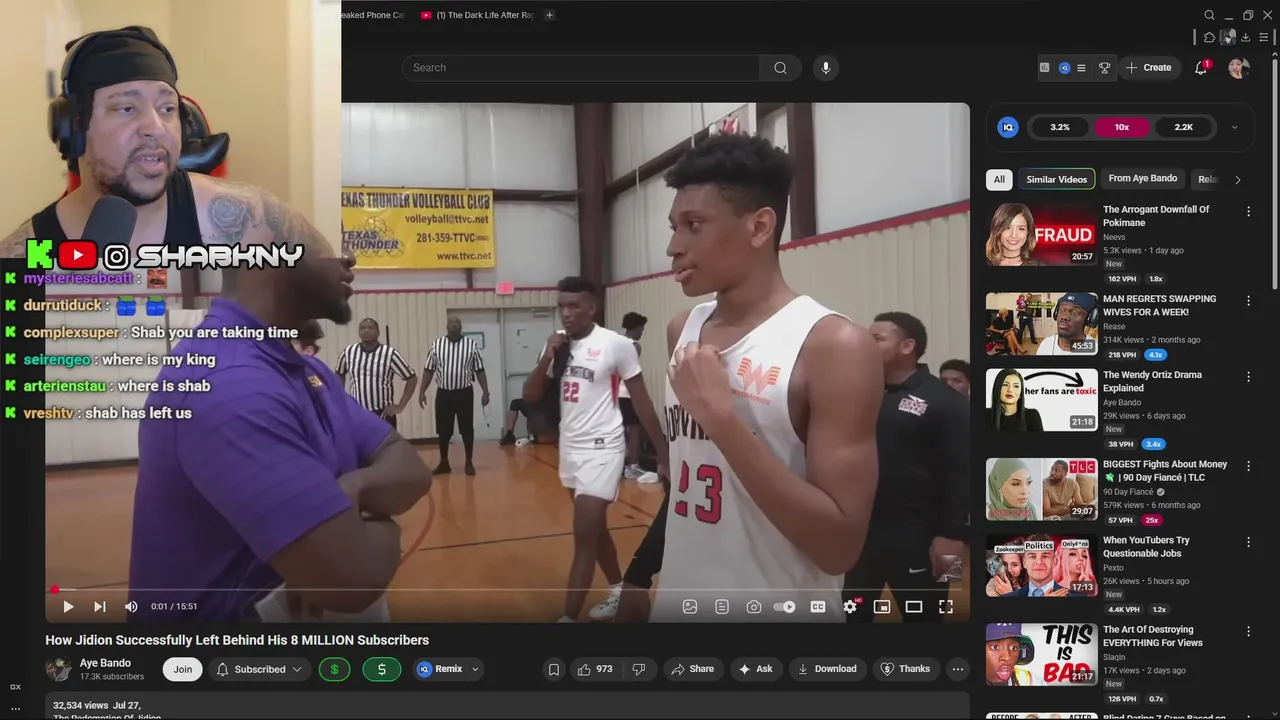Select the From Aye Bando chip
Image resolution: width=1280 pixels, height=720 pixels.
[1143, 178]
